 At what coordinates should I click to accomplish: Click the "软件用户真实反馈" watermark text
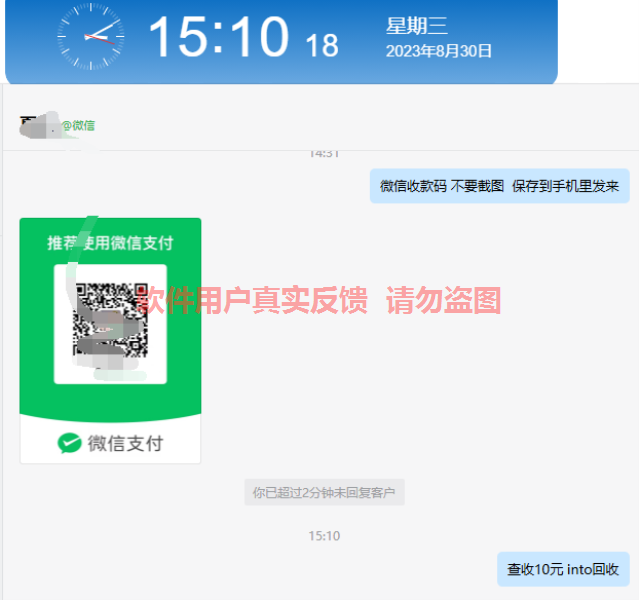click(x=252, y=300)
